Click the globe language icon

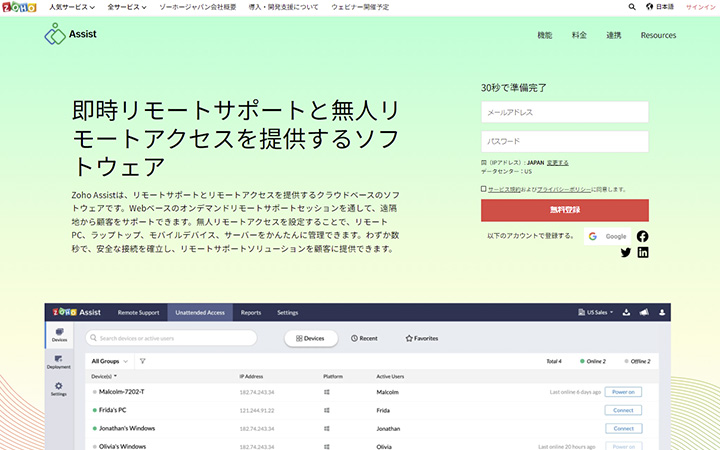click(x=649, y=7)
